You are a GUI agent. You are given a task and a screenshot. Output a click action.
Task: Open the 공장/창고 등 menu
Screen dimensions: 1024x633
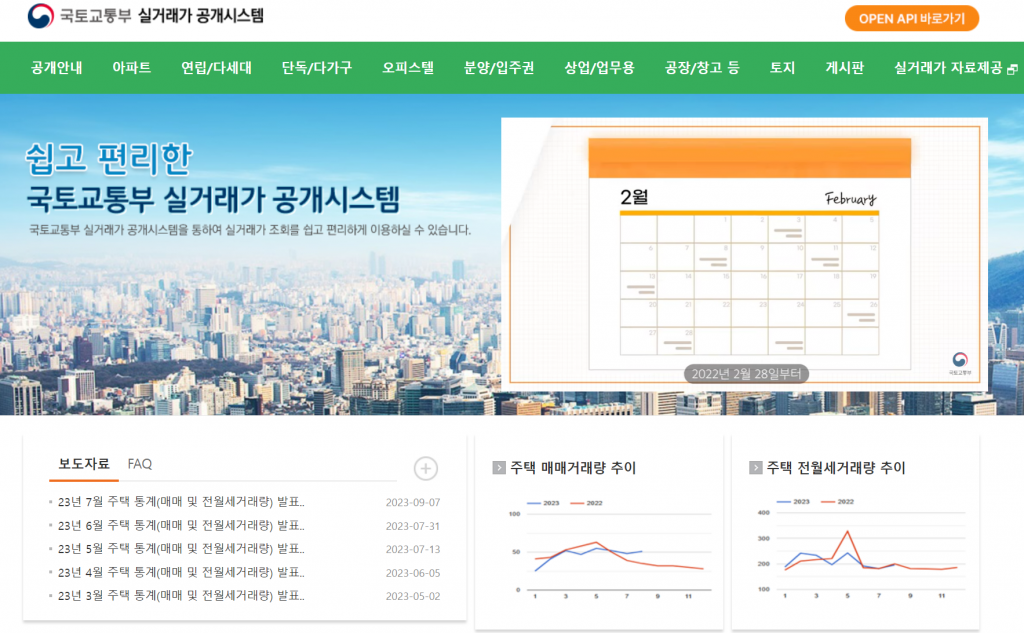click(x=702, y=68)
